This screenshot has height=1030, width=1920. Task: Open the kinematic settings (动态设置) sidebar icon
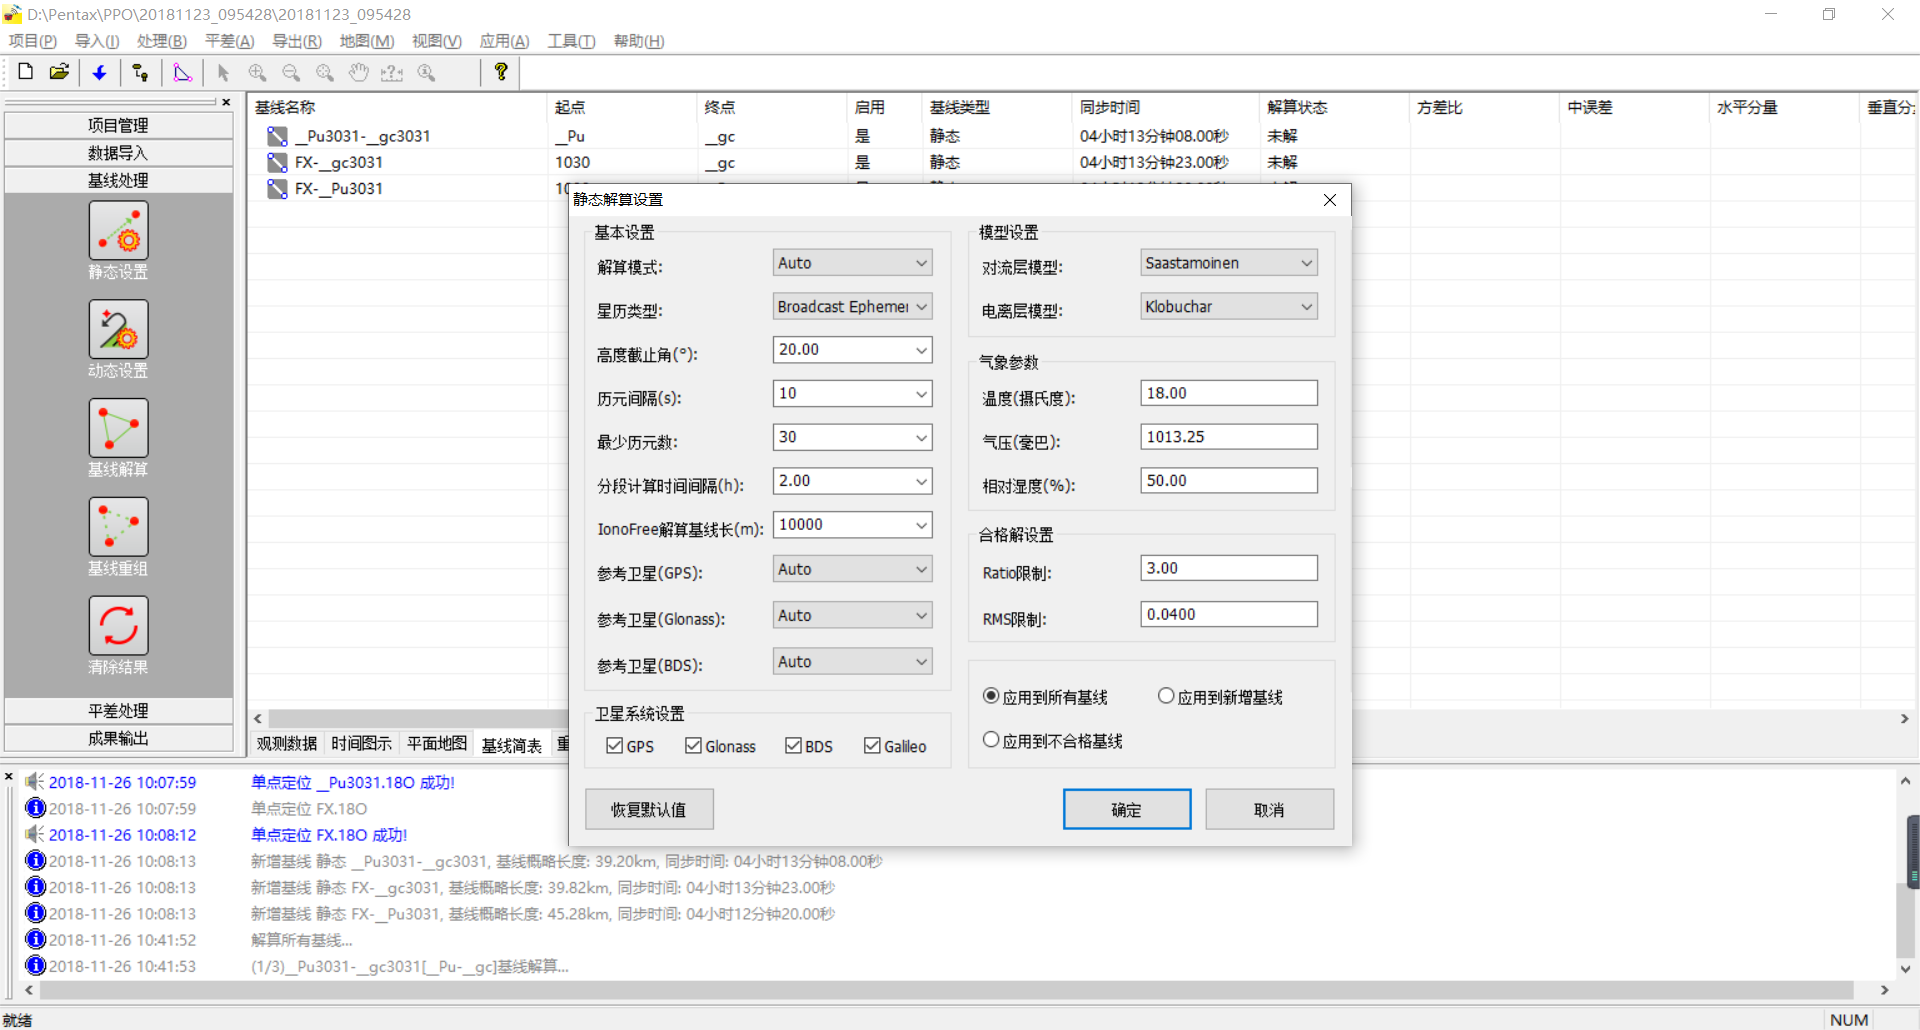click(x=118, y=330)
